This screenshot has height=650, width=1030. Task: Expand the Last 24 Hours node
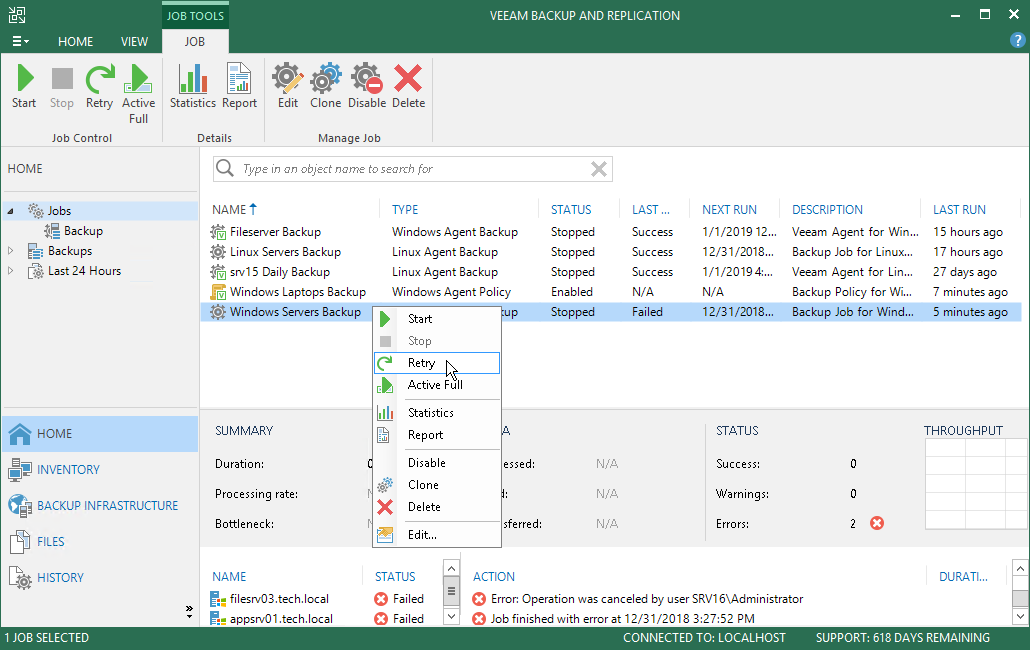pyautogui.click(x=10, y=271)
